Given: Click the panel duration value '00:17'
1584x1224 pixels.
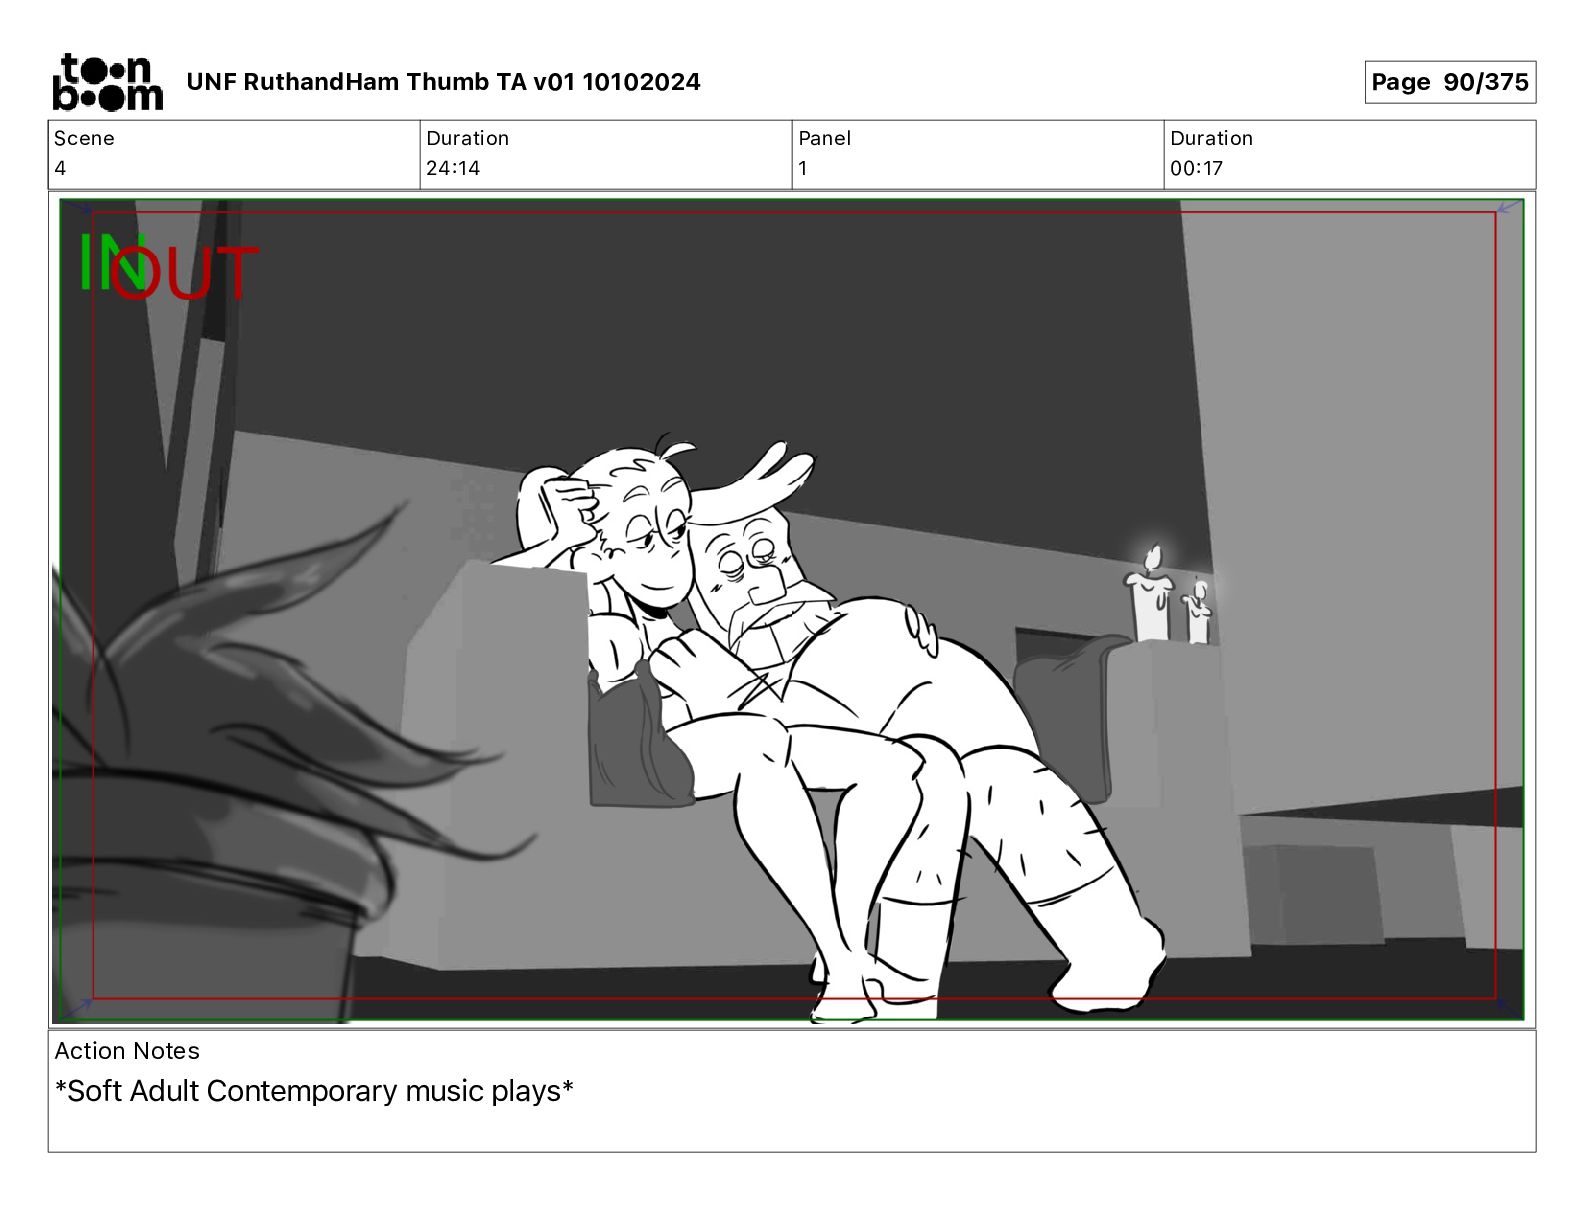Looking at the screenshot, I should (1196, 168).
